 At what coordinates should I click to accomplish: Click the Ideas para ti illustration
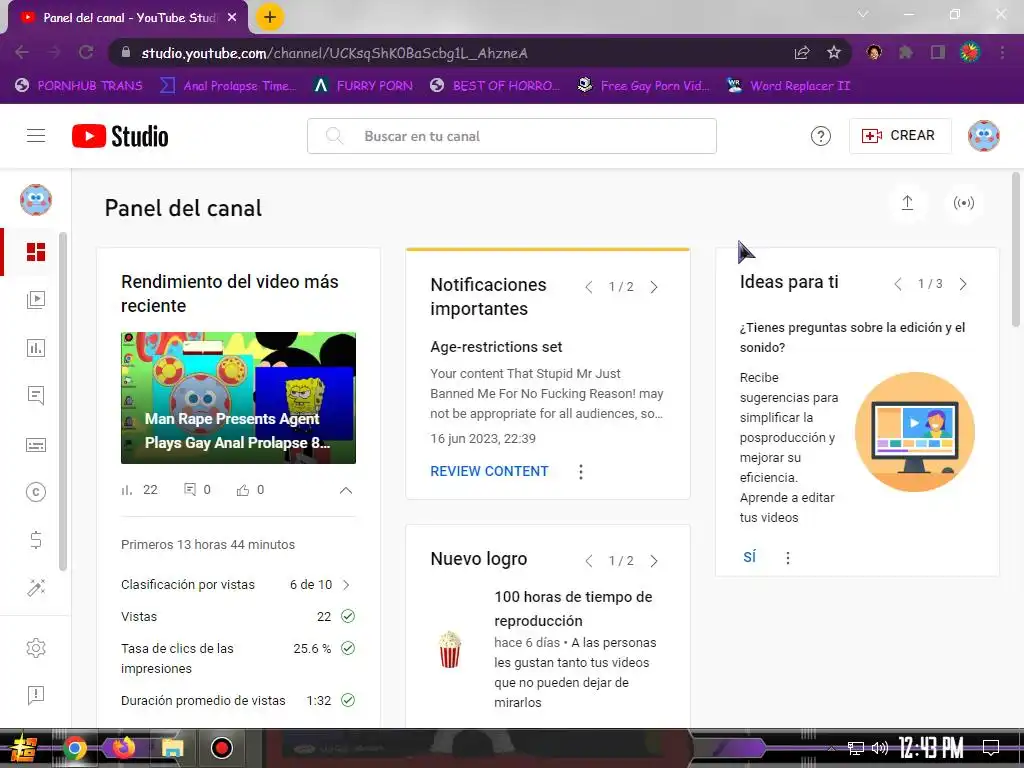(x=914, y=432)
